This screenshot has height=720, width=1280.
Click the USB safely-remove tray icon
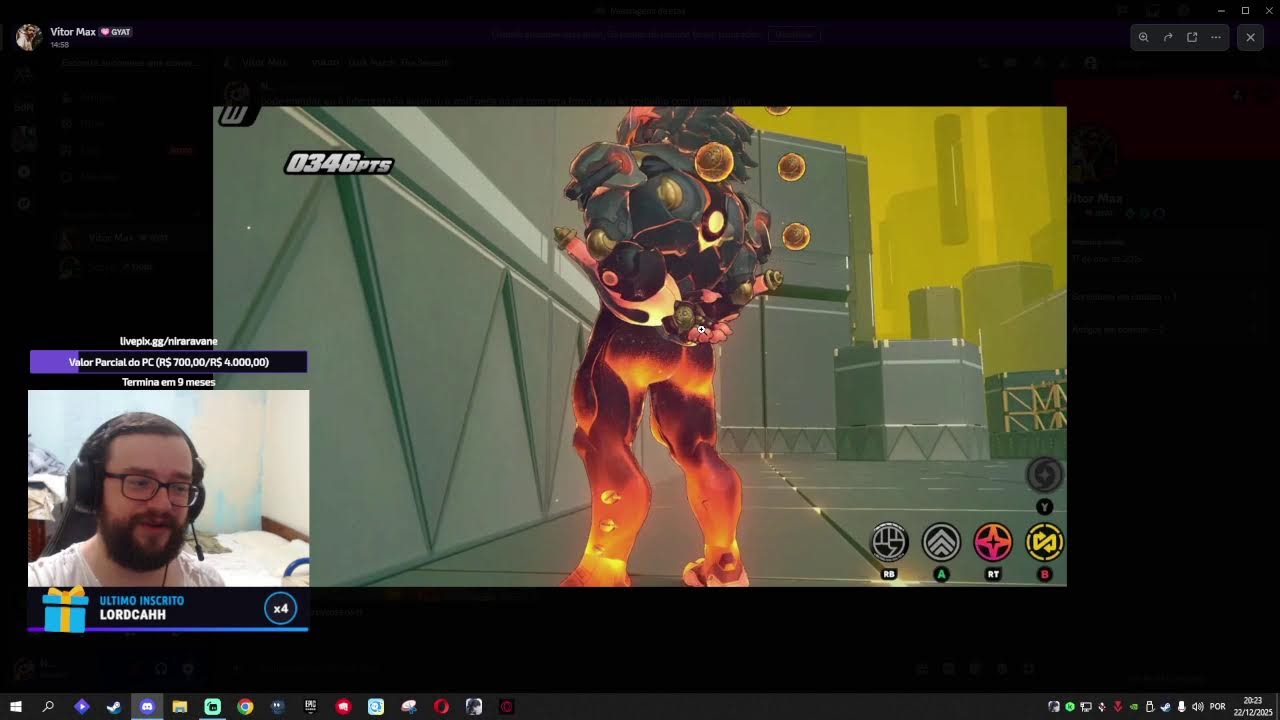tap(1150, 707)
